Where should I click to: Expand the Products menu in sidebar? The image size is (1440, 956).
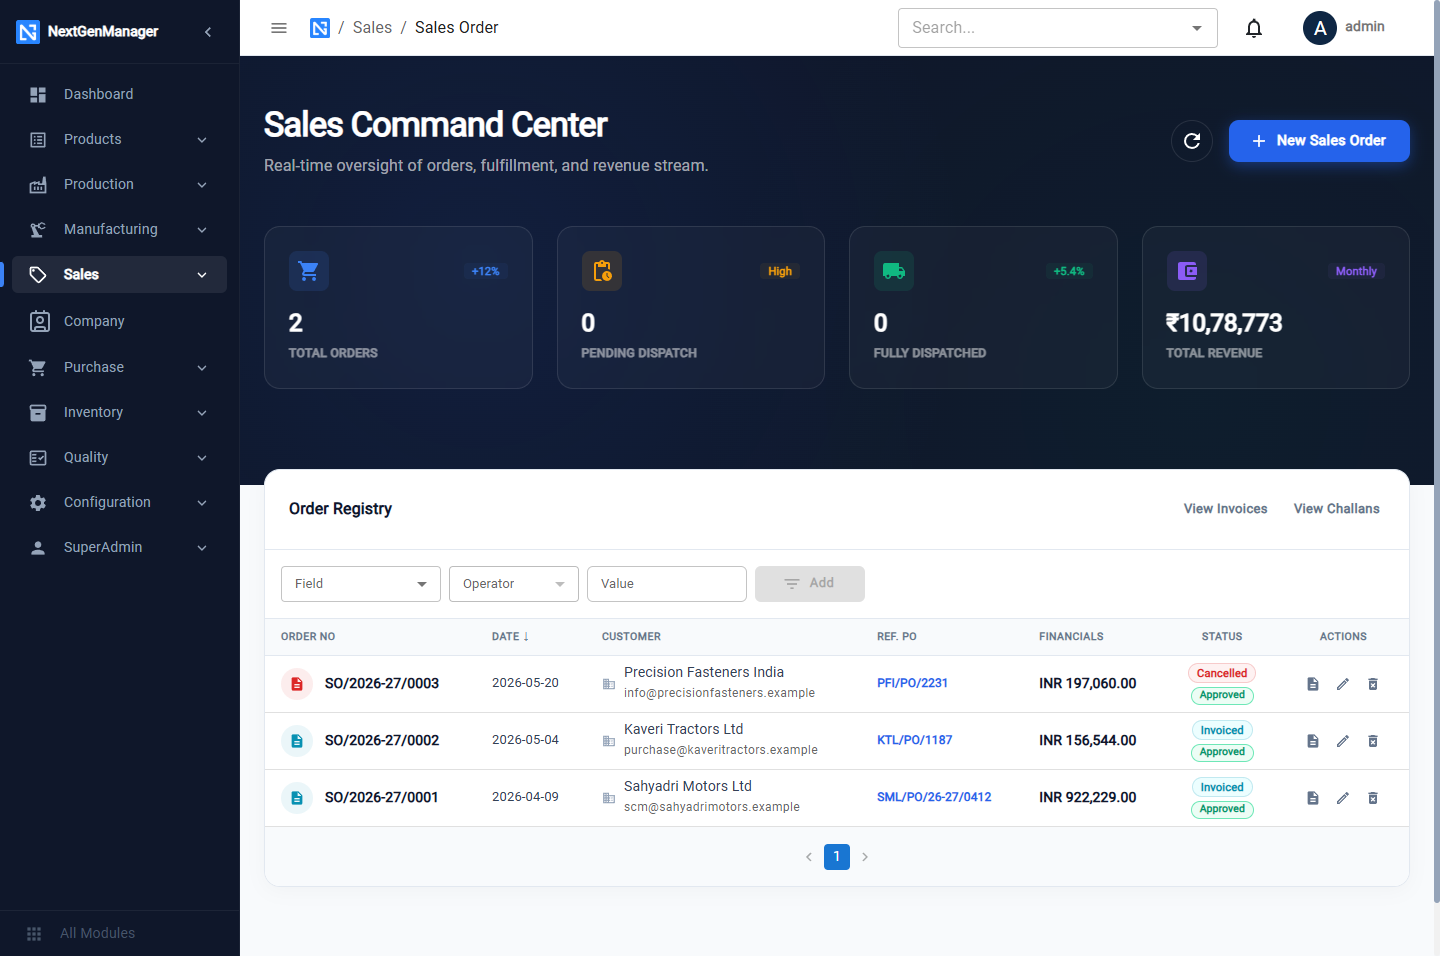[120, 139]
